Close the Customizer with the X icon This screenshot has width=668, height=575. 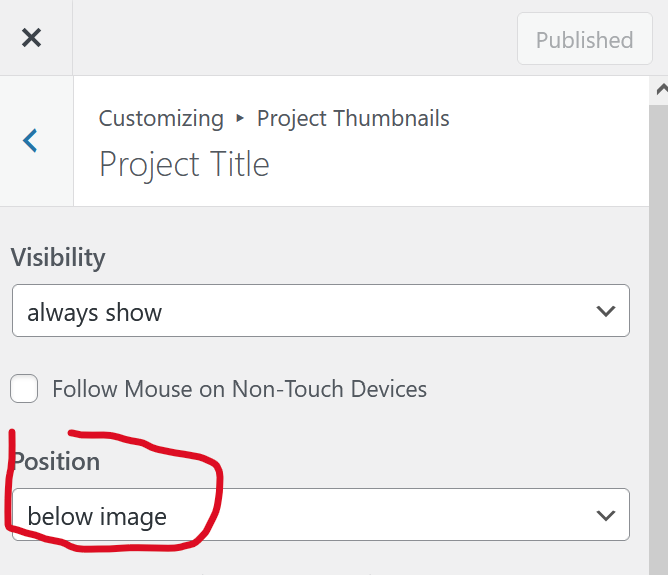point(32,39)
